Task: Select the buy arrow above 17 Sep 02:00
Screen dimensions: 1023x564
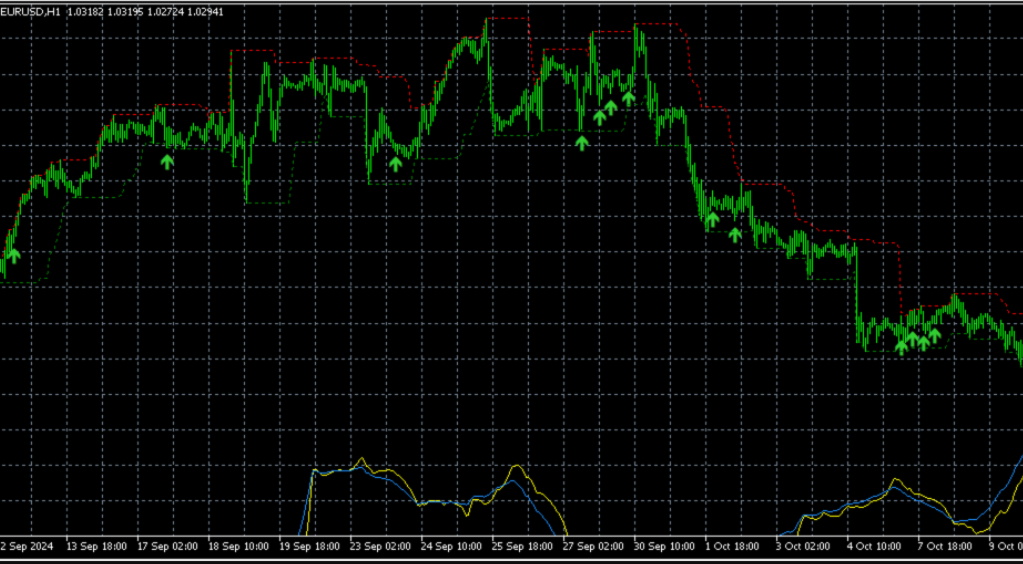Action: coord(168,162)
